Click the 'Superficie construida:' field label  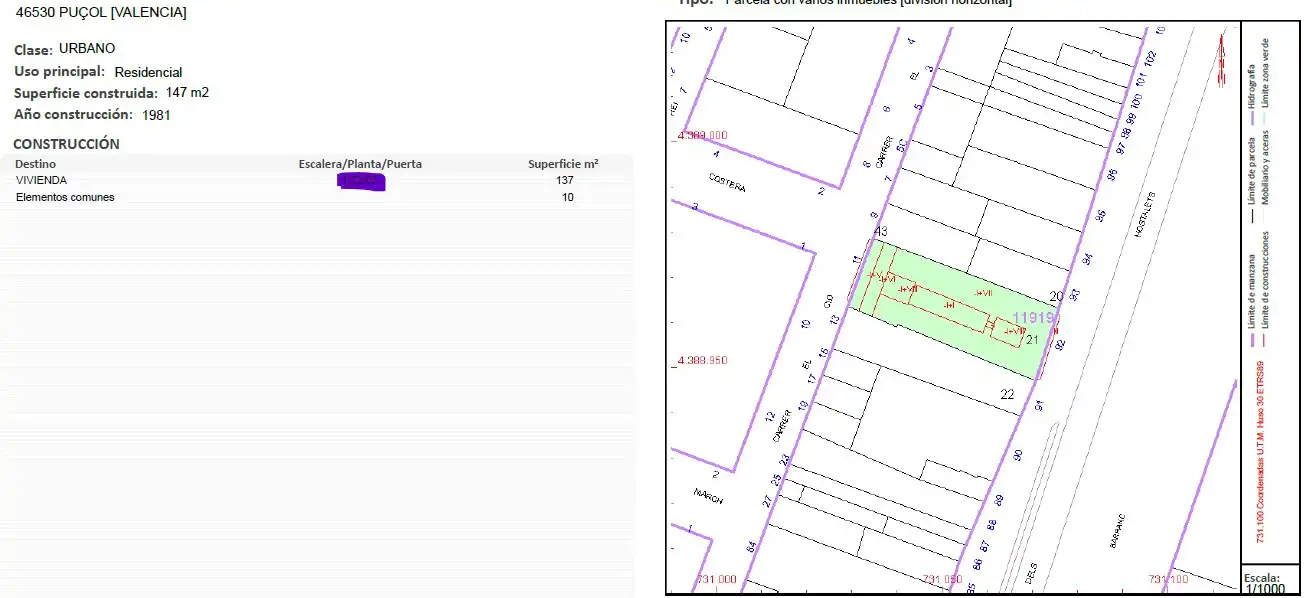click(86, 93)
